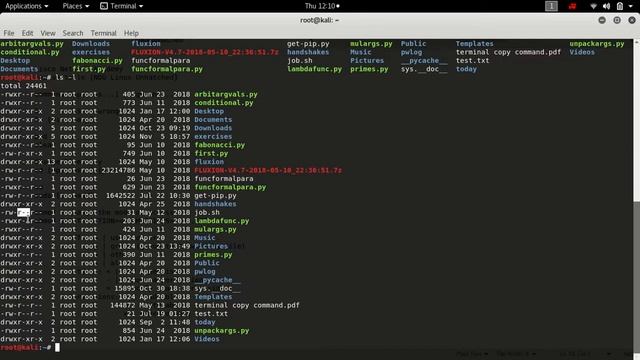Screen dimensions: 640x360
Task: Click 'job.sh' in the long listing
Action: [207, 212]
